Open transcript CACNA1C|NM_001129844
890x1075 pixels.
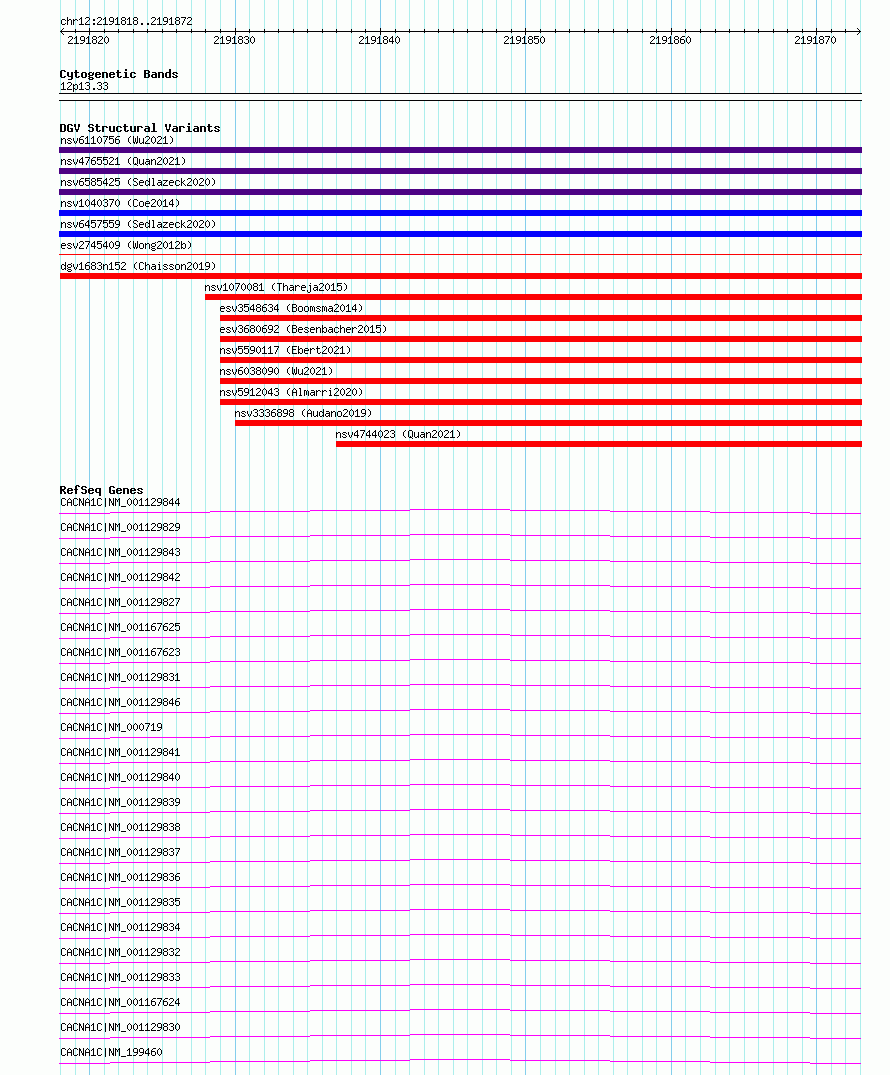120,503
